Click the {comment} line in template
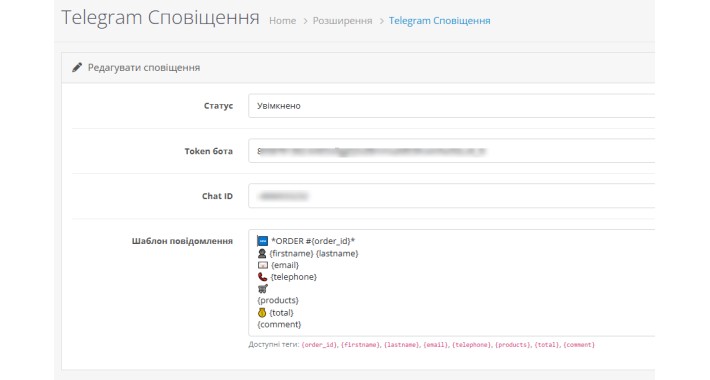The width and height of the screenshot is (710, 380). click(x=279, y=324)
